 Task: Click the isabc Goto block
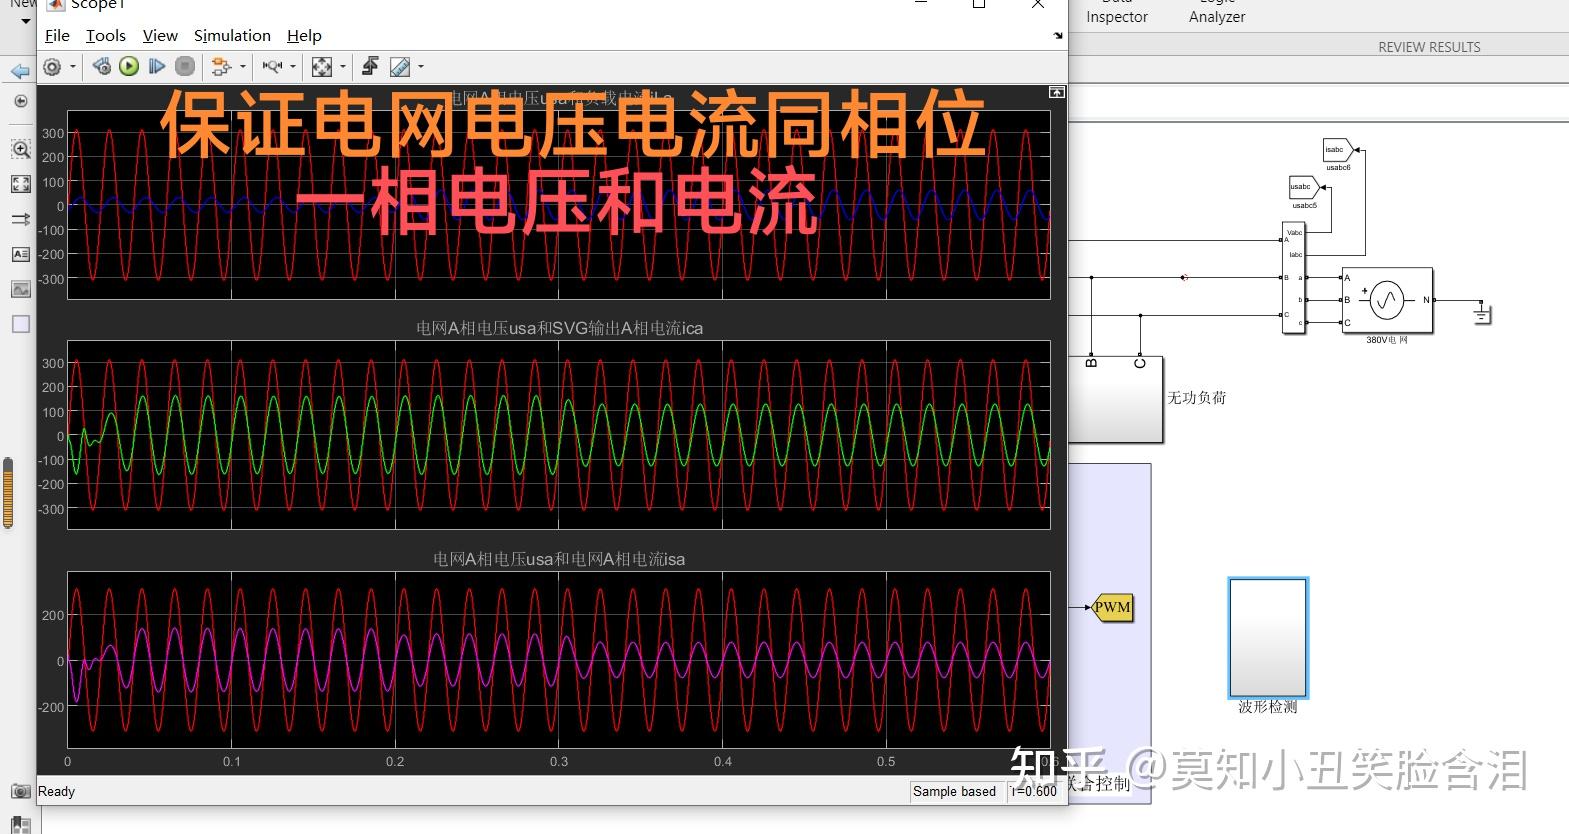[x=1338, y=150]
